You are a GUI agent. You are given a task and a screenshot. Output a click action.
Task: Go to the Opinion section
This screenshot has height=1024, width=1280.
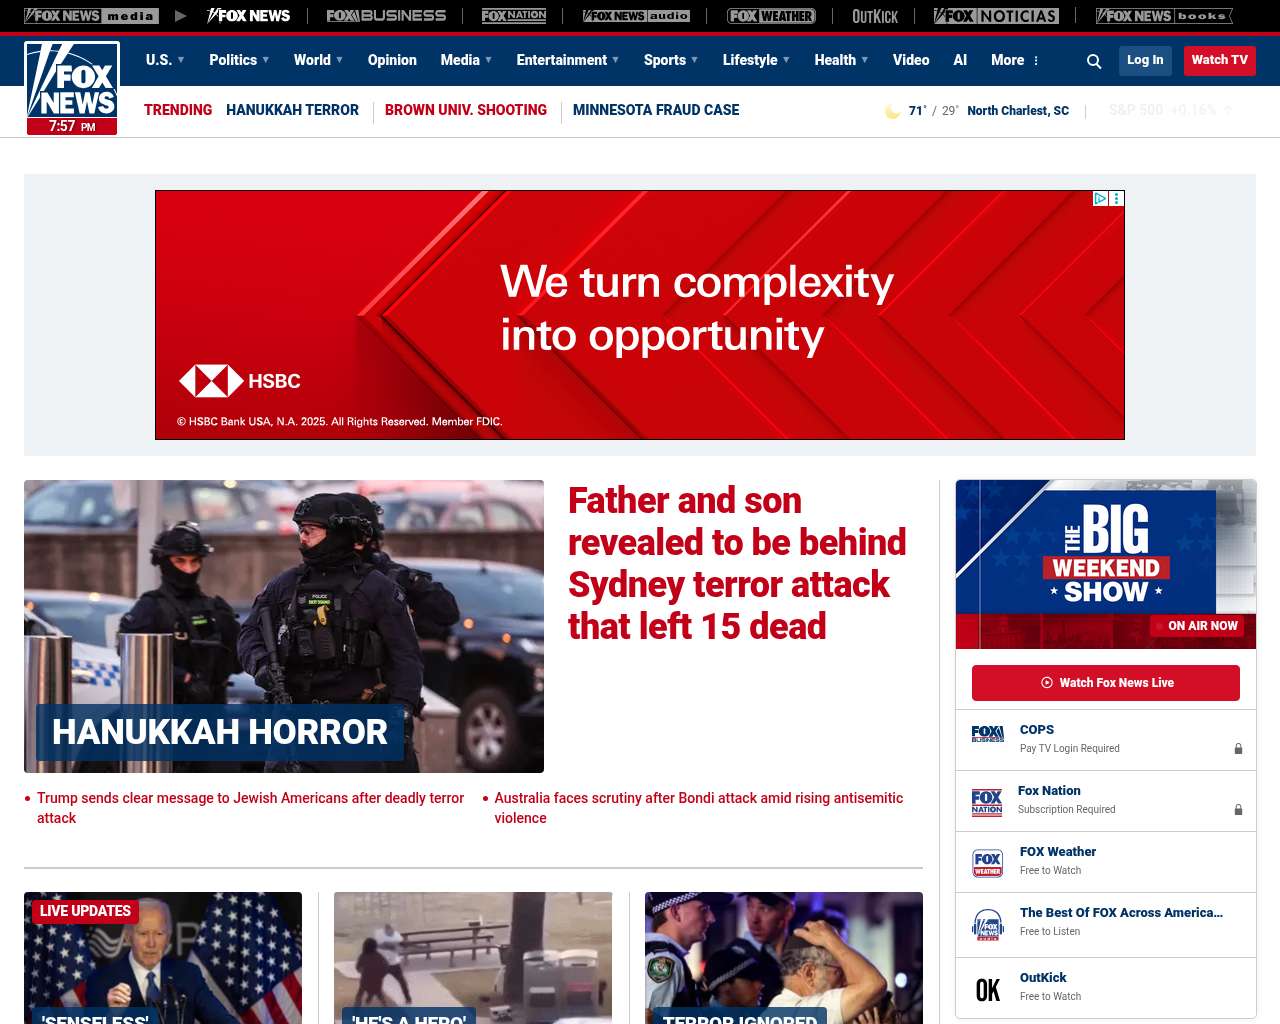coord(392,60)
